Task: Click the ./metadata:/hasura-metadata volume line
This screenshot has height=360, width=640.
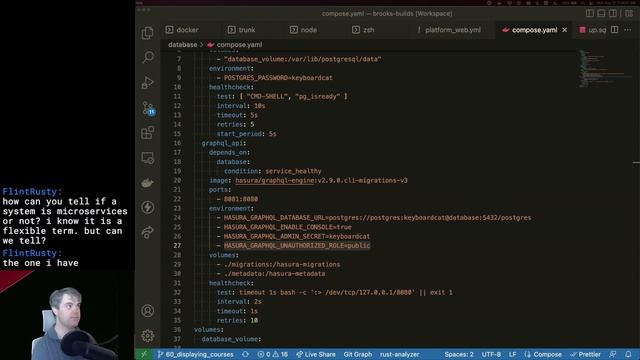Action: 274,273
